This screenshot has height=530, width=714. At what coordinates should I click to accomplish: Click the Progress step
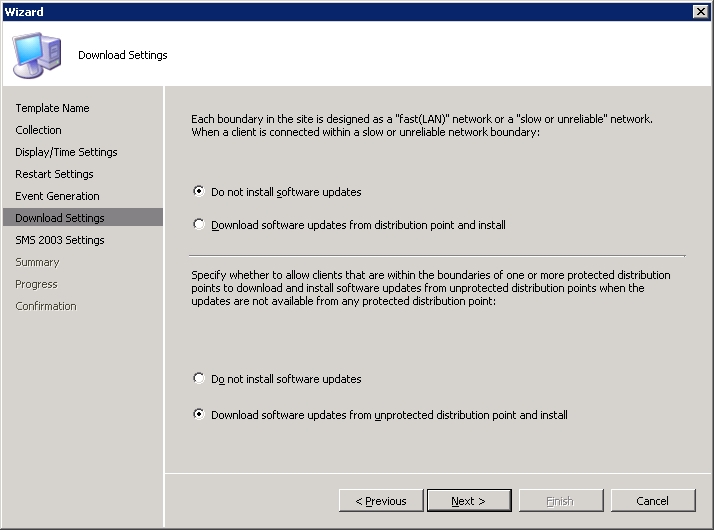click(x=36, y=284)
